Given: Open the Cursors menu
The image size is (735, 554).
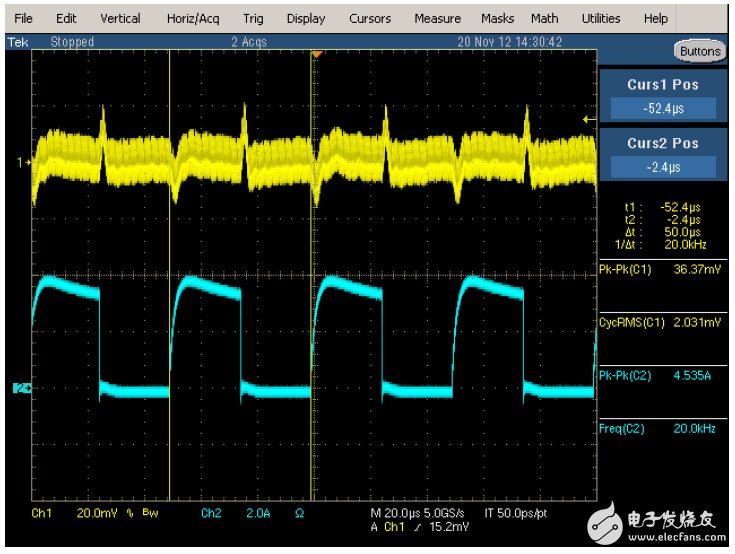Looking at the screenshot, I should (370, 18).
